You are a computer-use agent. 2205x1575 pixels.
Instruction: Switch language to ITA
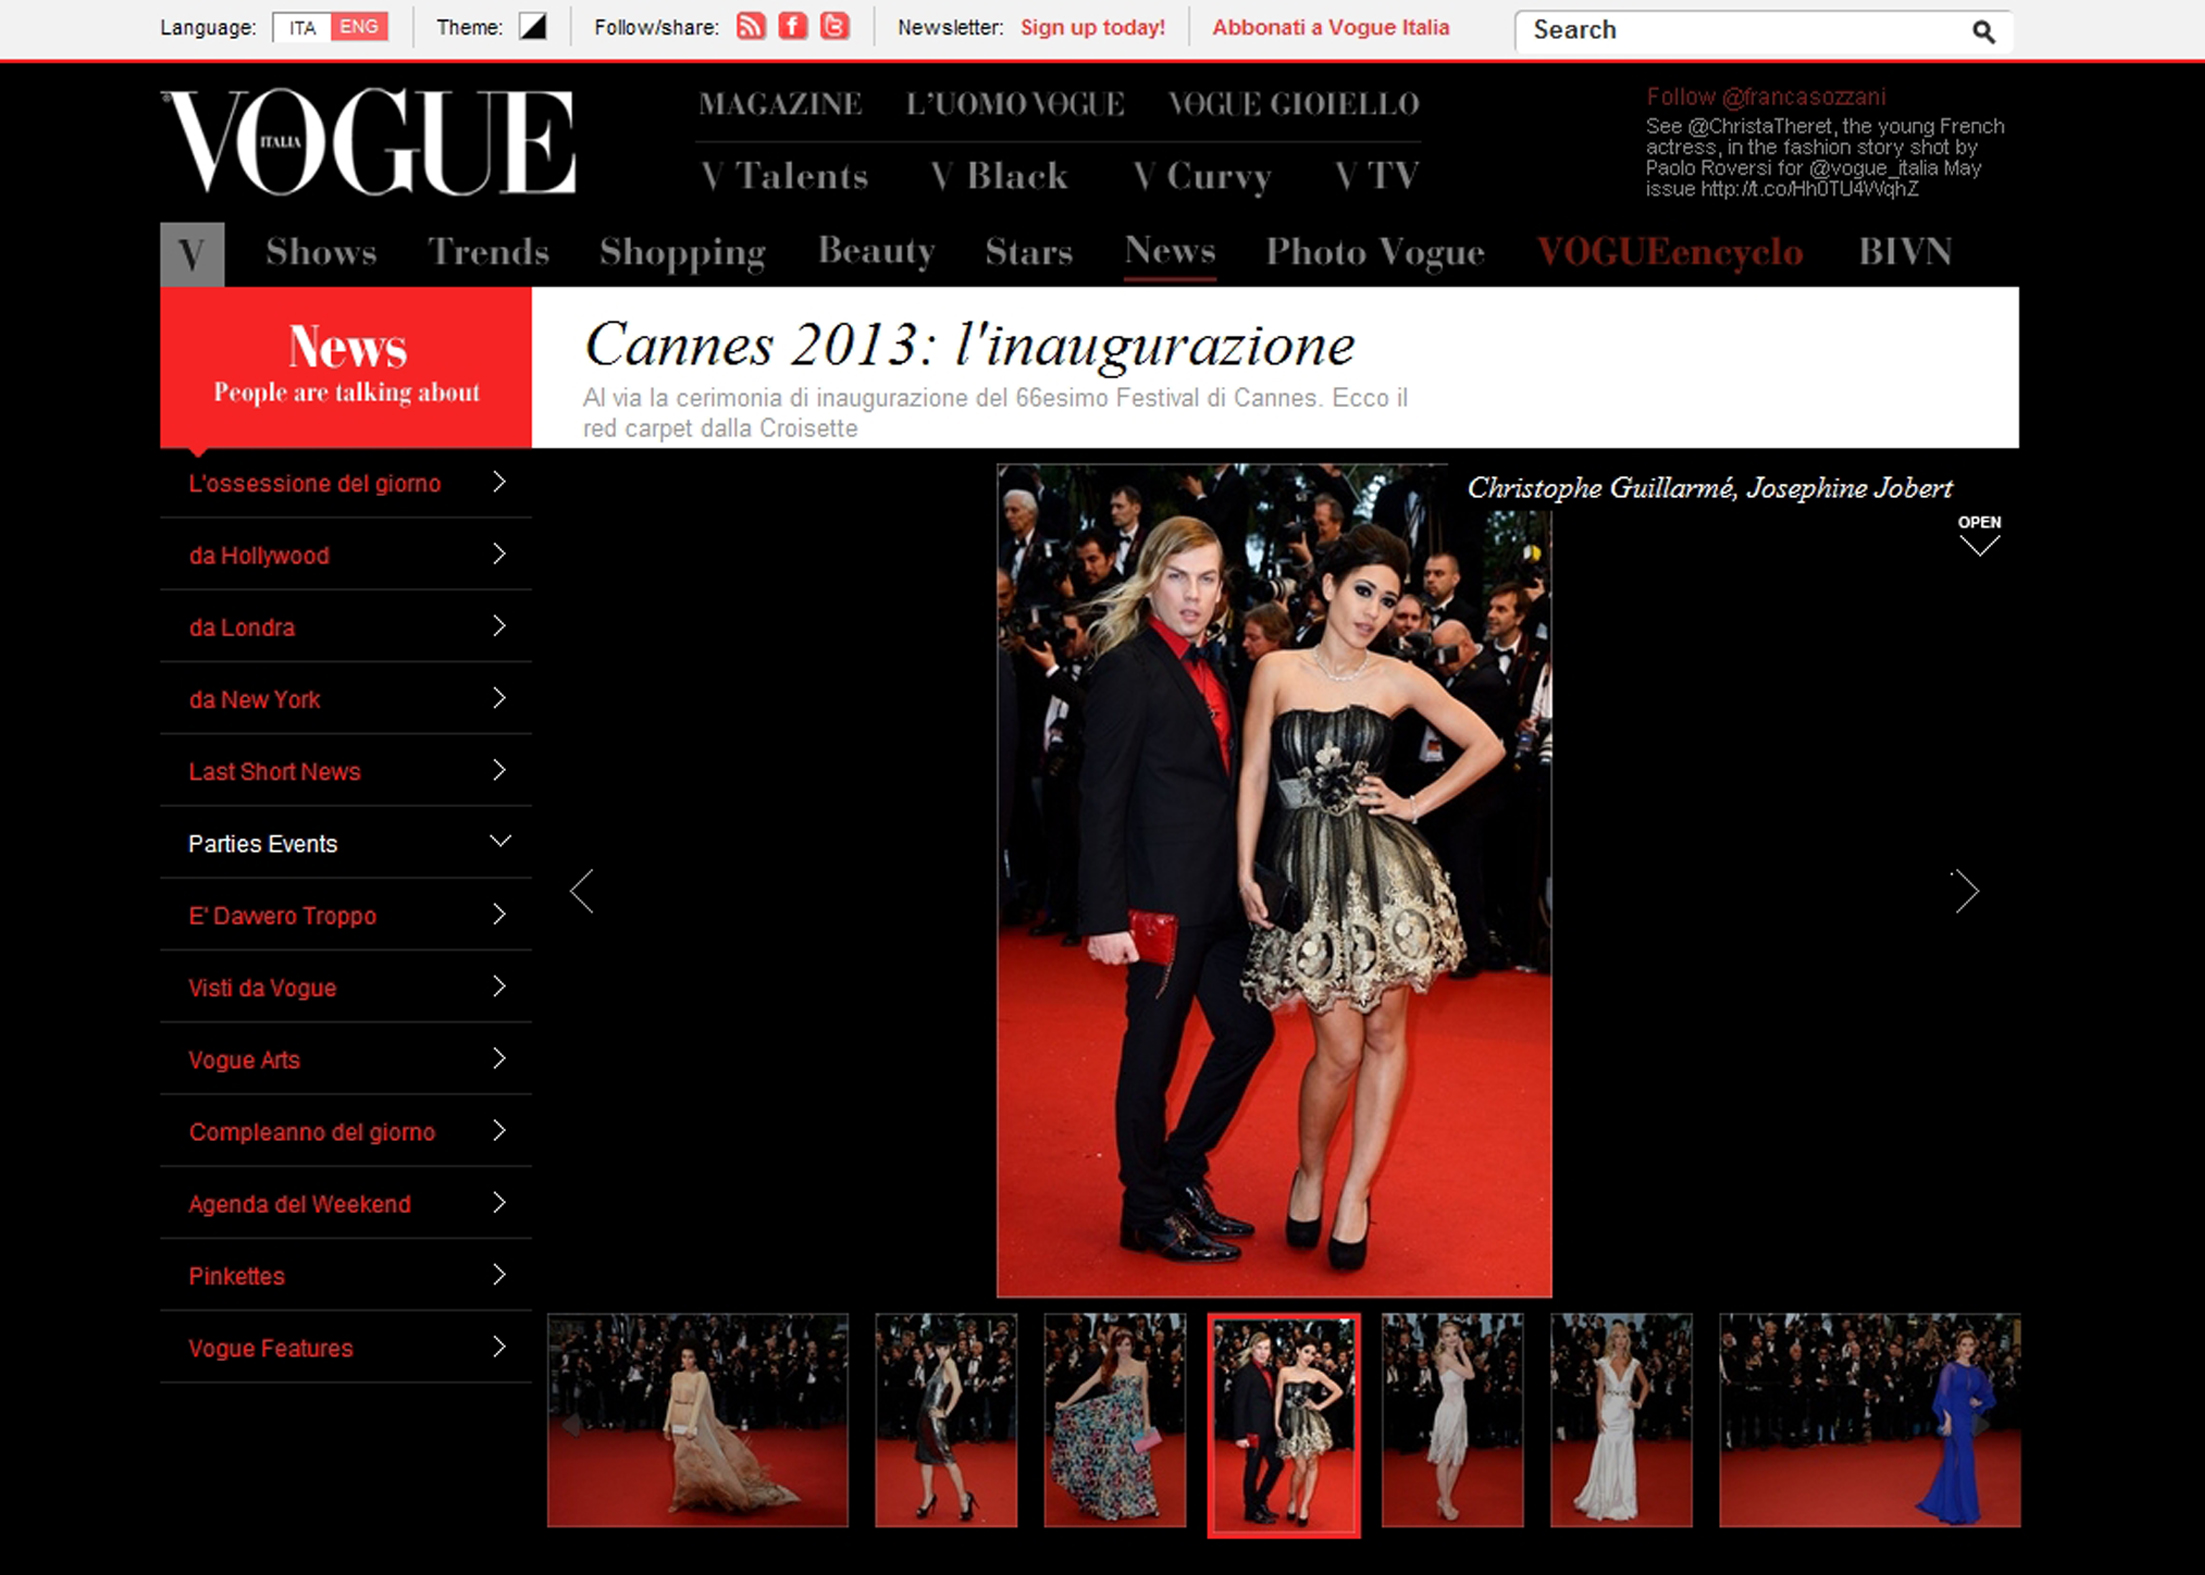coord(302,28)
